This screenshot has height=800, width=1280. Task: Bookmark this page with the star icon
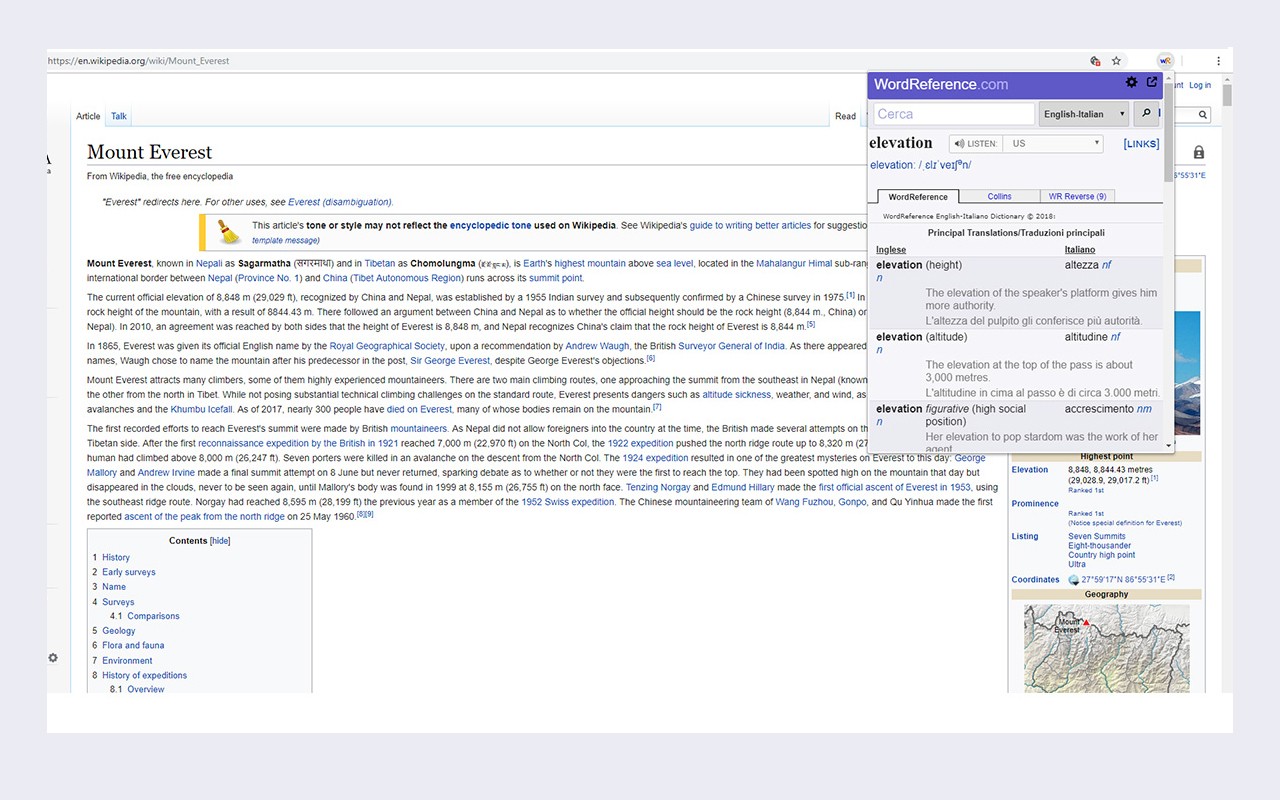1117,61
